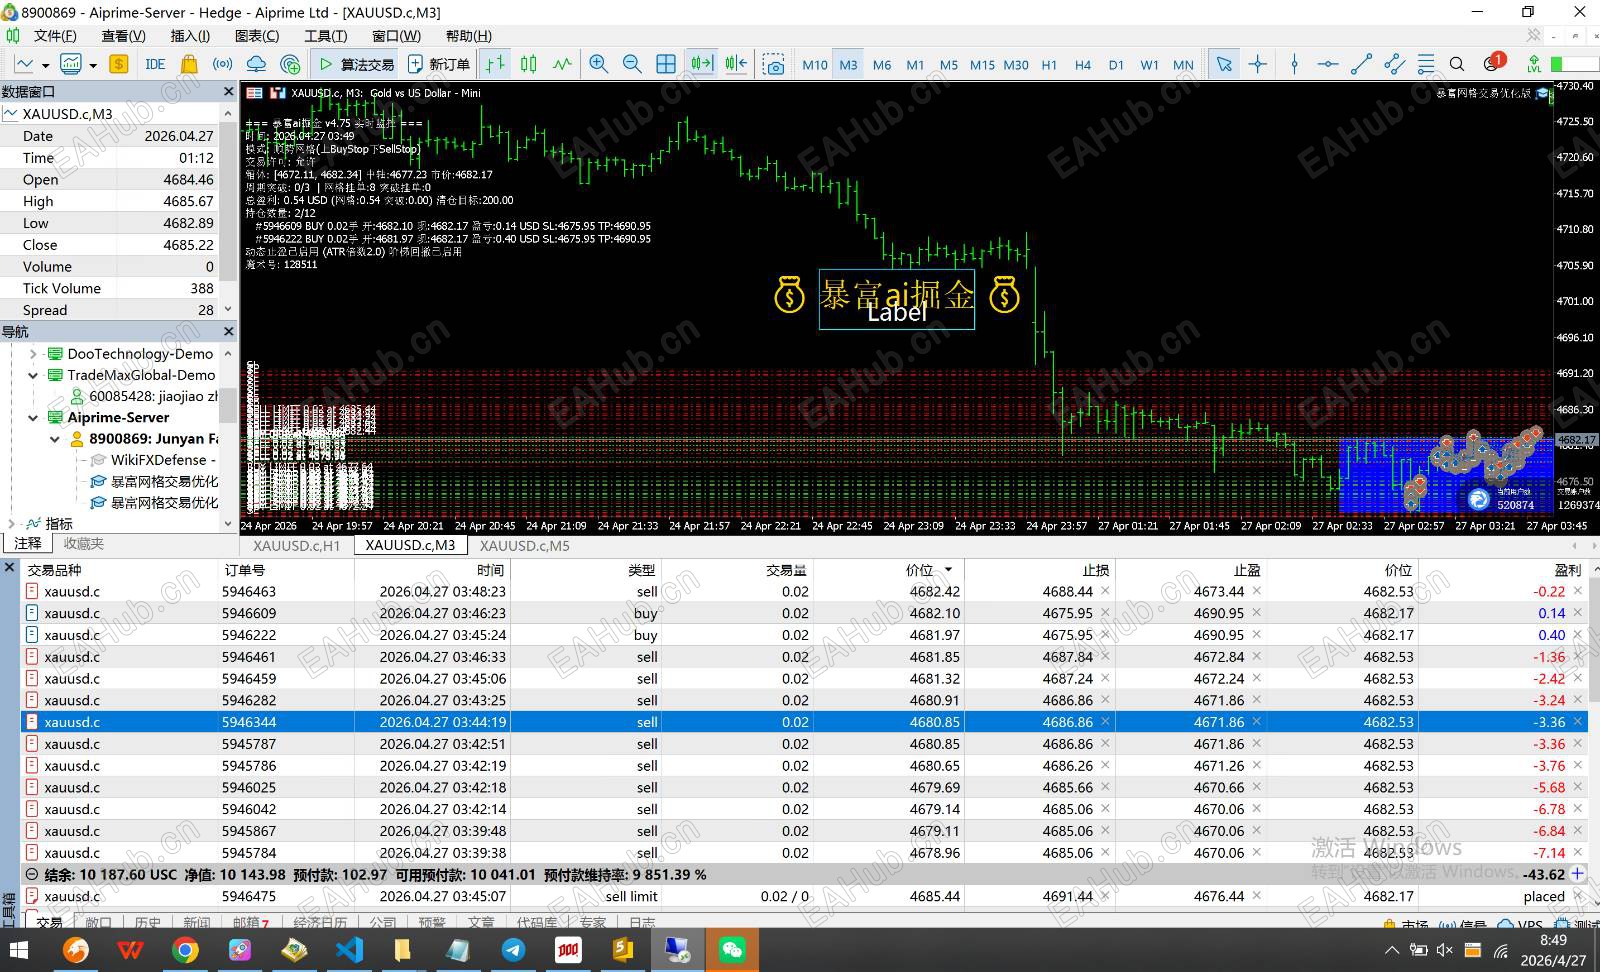Click the green level progress bar
The image size is (1600, 972).
(1575, 64)
